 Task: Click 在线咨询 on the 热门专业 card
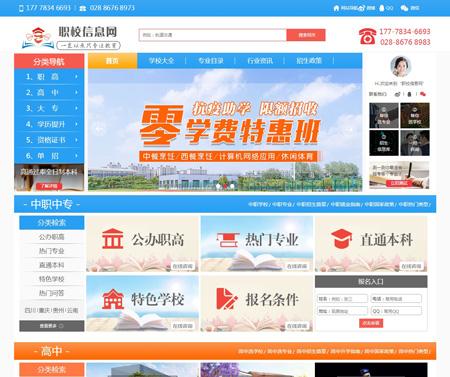(x=297, y=266)
